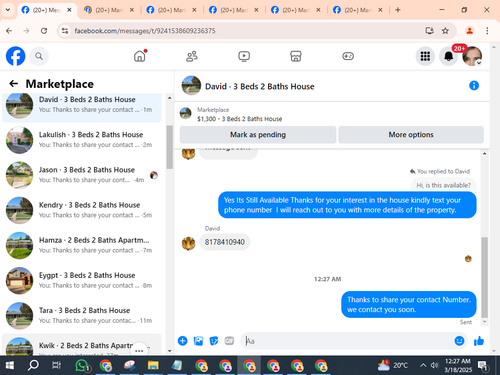Image resolution: width=500 pixels, height=375 pixels.
Task: Open the three-dots menu on Kwik chat
Action: 139,350
